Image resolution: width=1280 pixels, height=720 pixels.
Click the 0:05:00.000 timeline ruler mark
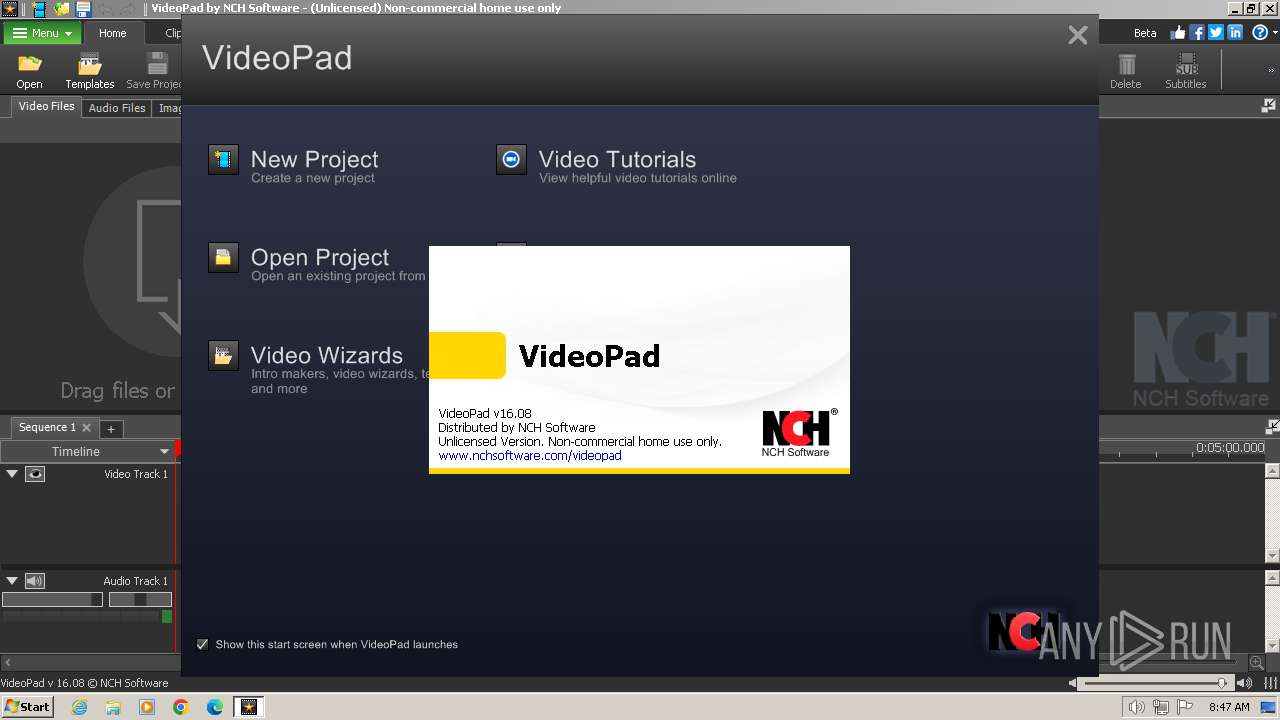coord(1230,448)
